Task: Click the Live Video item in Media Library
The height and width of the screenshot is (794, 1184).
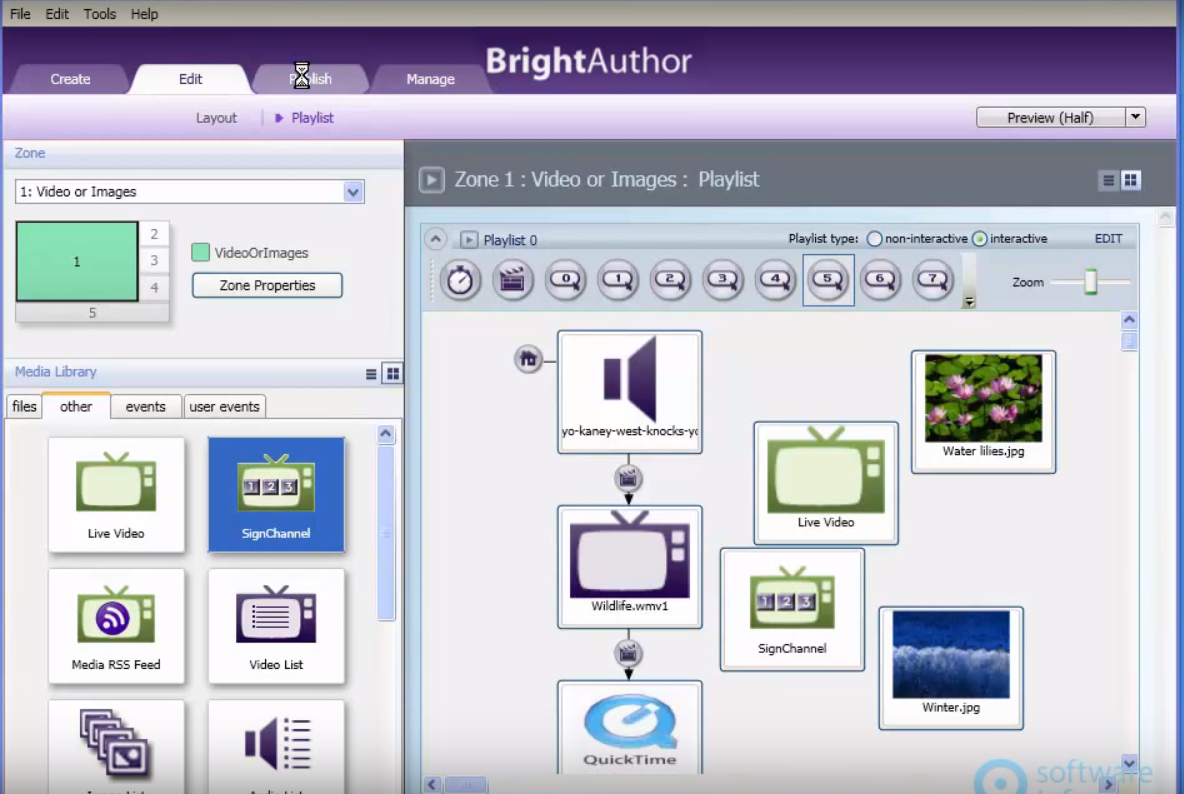Action: click(116, 494)
